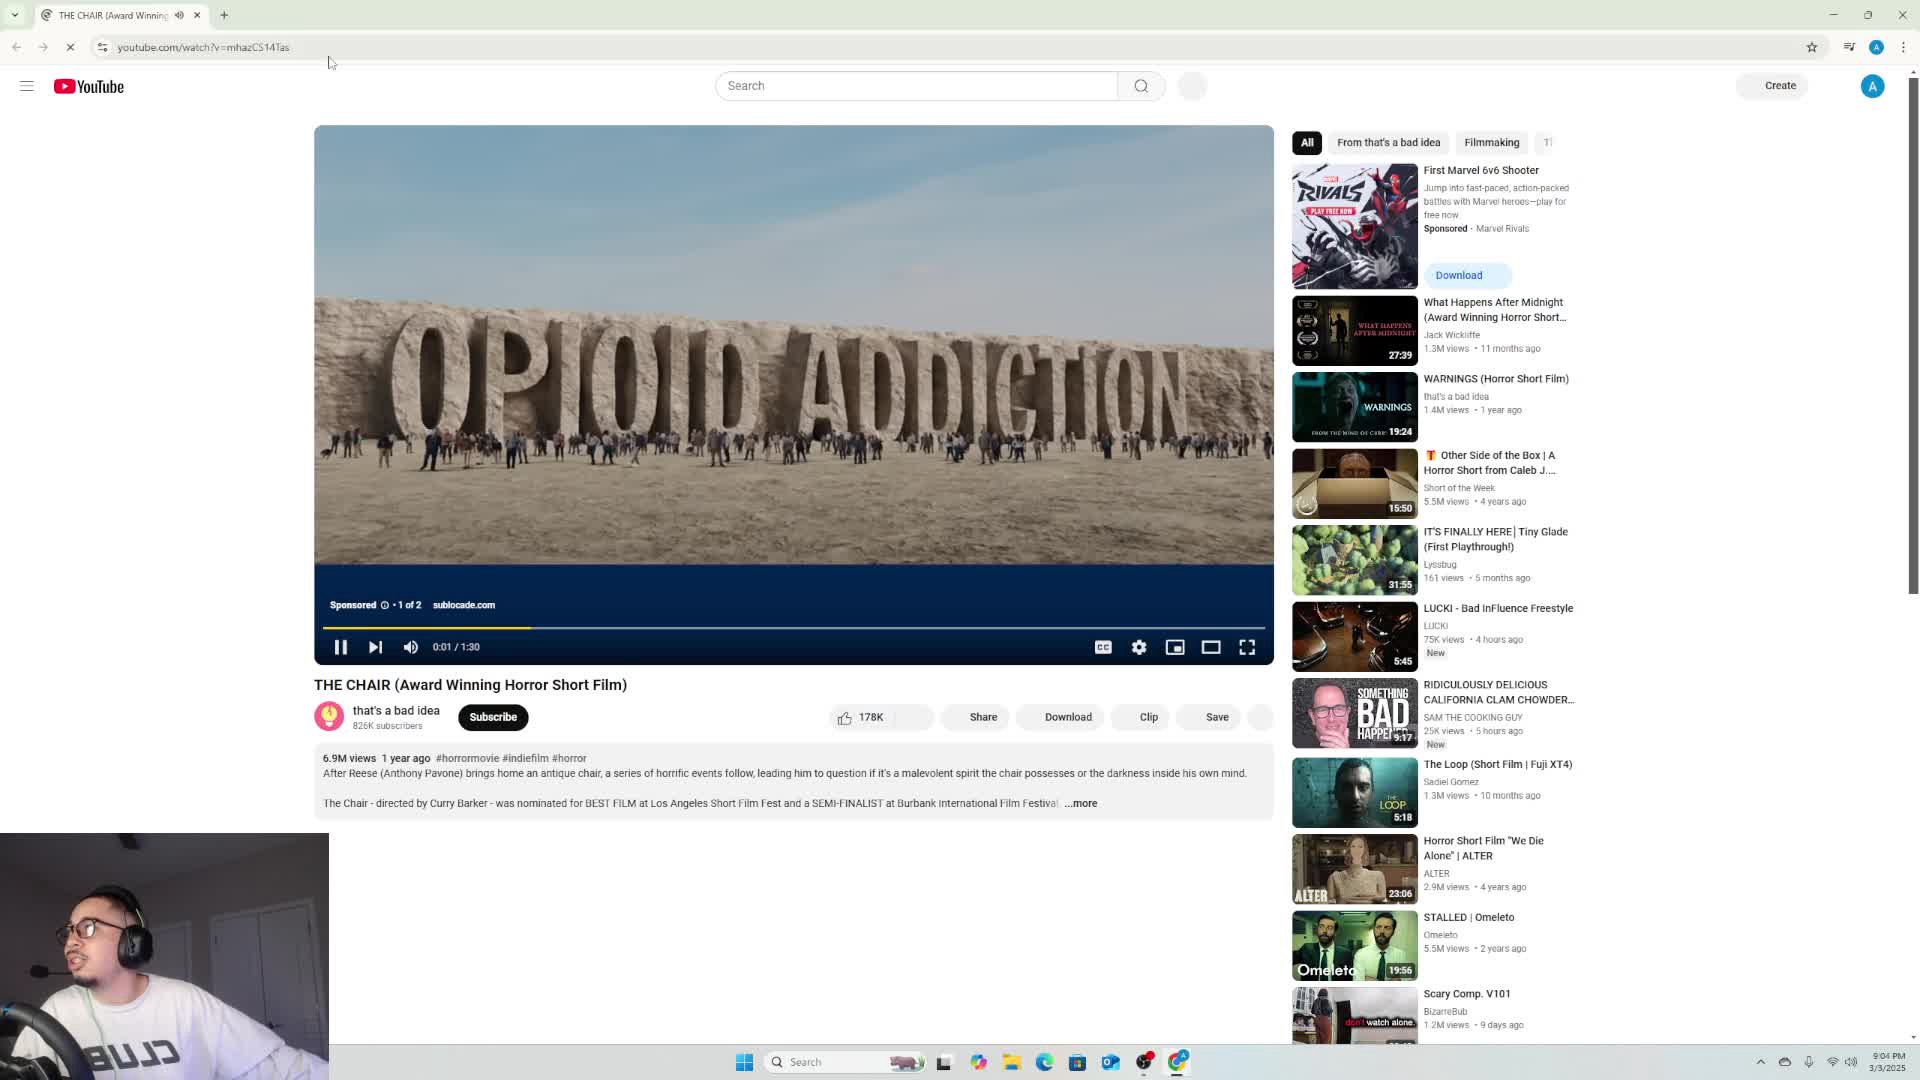Image resolution: width=1920 pixels, height=1080 pixels.
Task: Go back in browser history
Action: (x=17, y=47)
